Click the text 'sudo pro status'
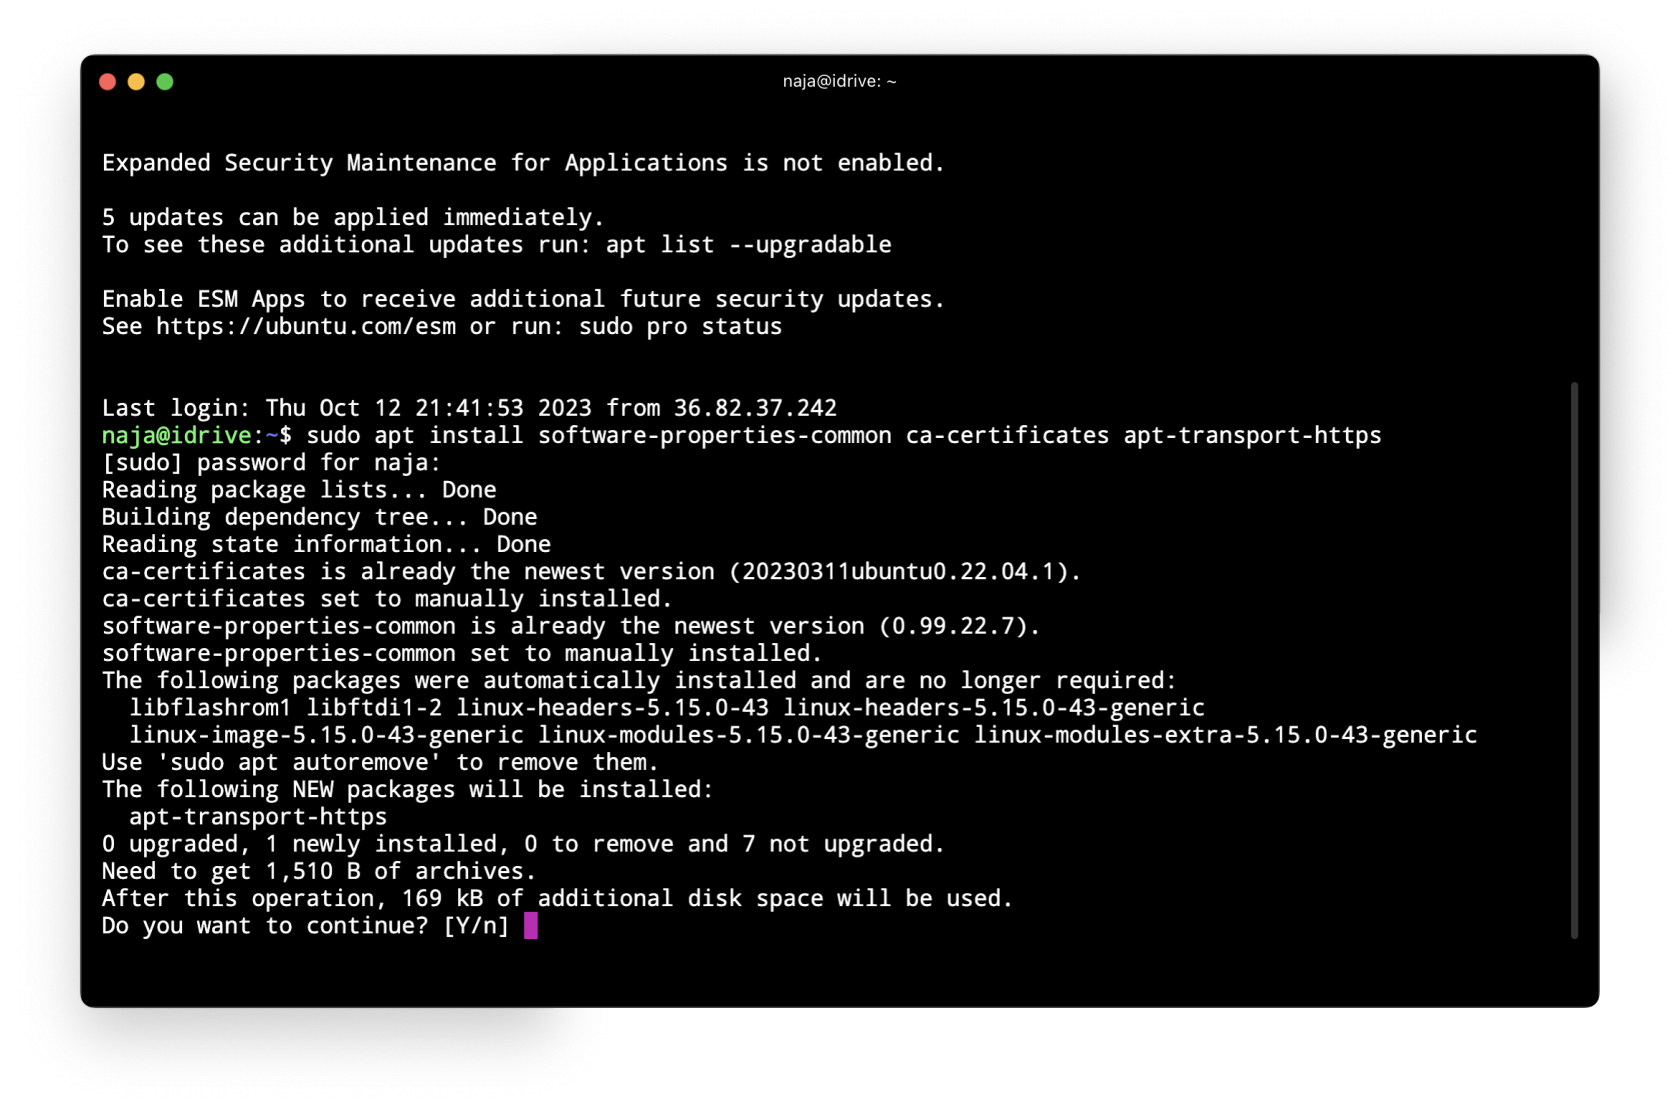This screenshot has width=1680, height=1114. pos(680,327)
